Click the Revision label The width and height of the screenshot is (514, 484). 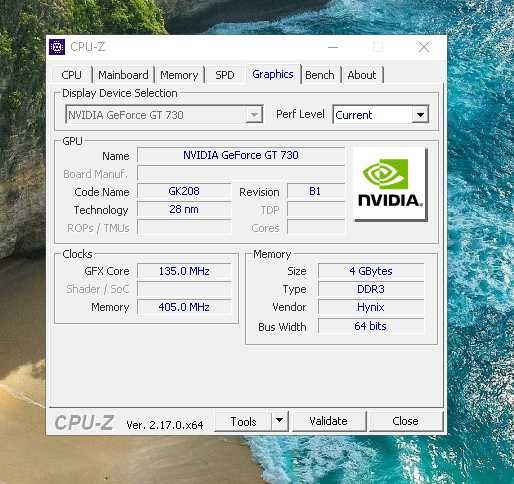(x=259, y=192)
